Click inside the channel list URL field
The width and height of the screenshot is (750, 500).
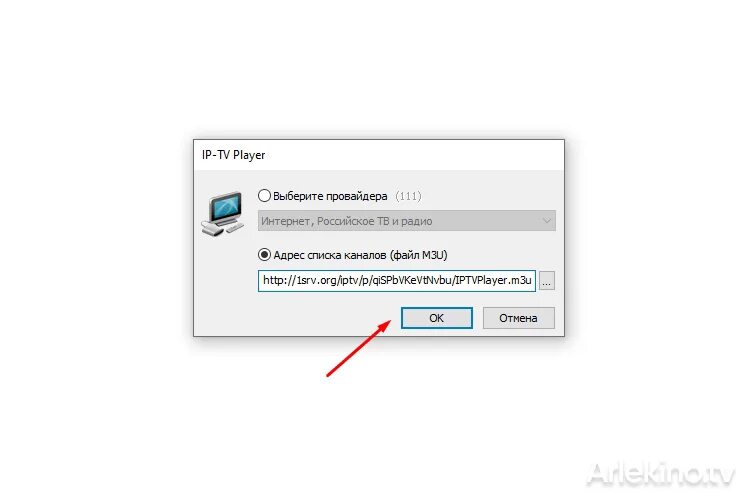coord(397,281)
